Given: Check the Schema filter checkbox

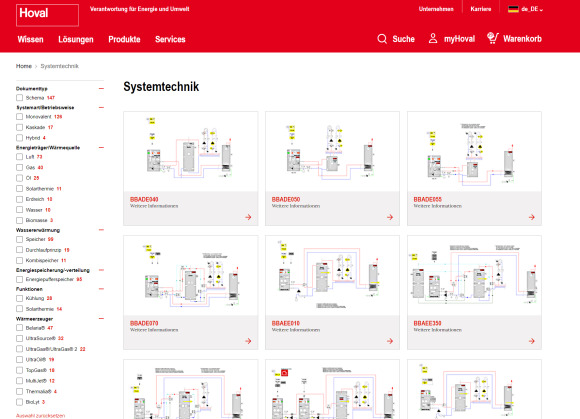Looking at the screenshot, I should pyautogui.click(x=20, y=98).
